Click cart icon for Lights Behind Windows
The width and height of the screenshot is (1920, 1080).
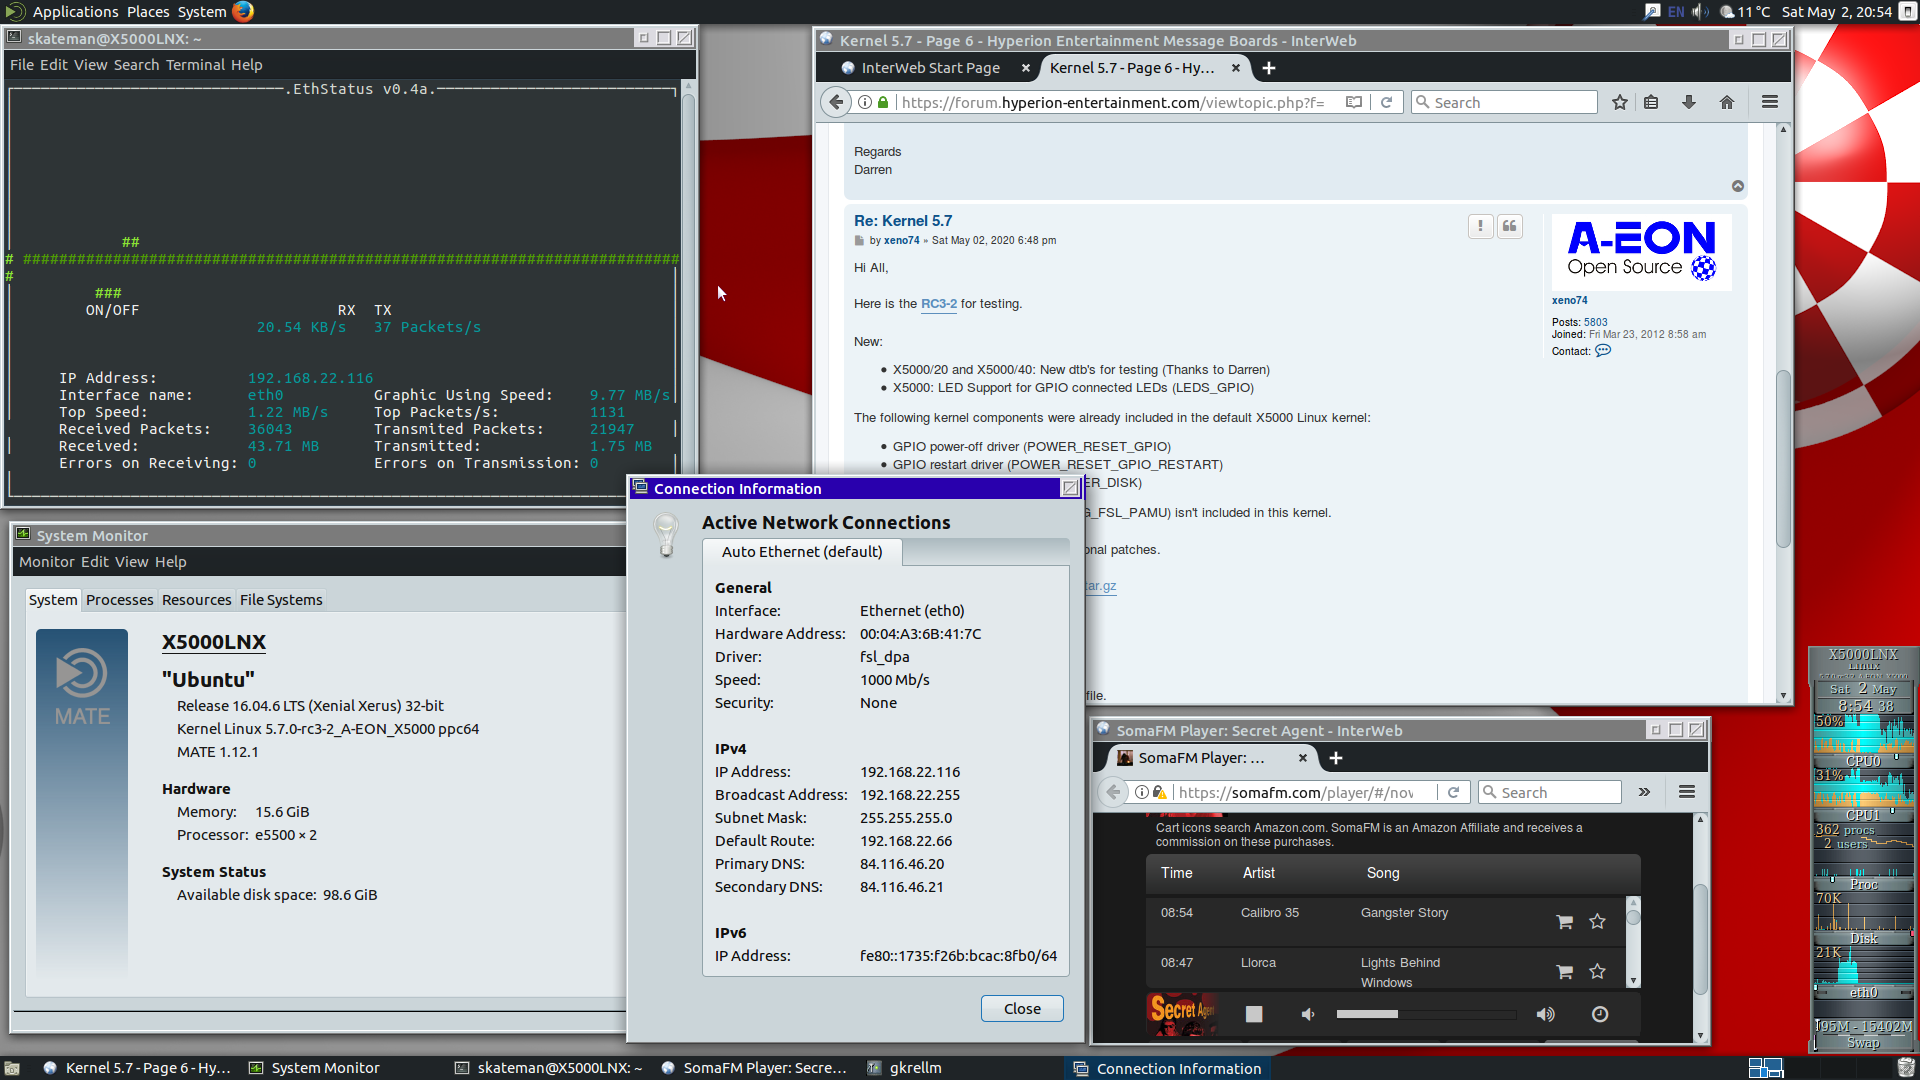[1564, 971]
